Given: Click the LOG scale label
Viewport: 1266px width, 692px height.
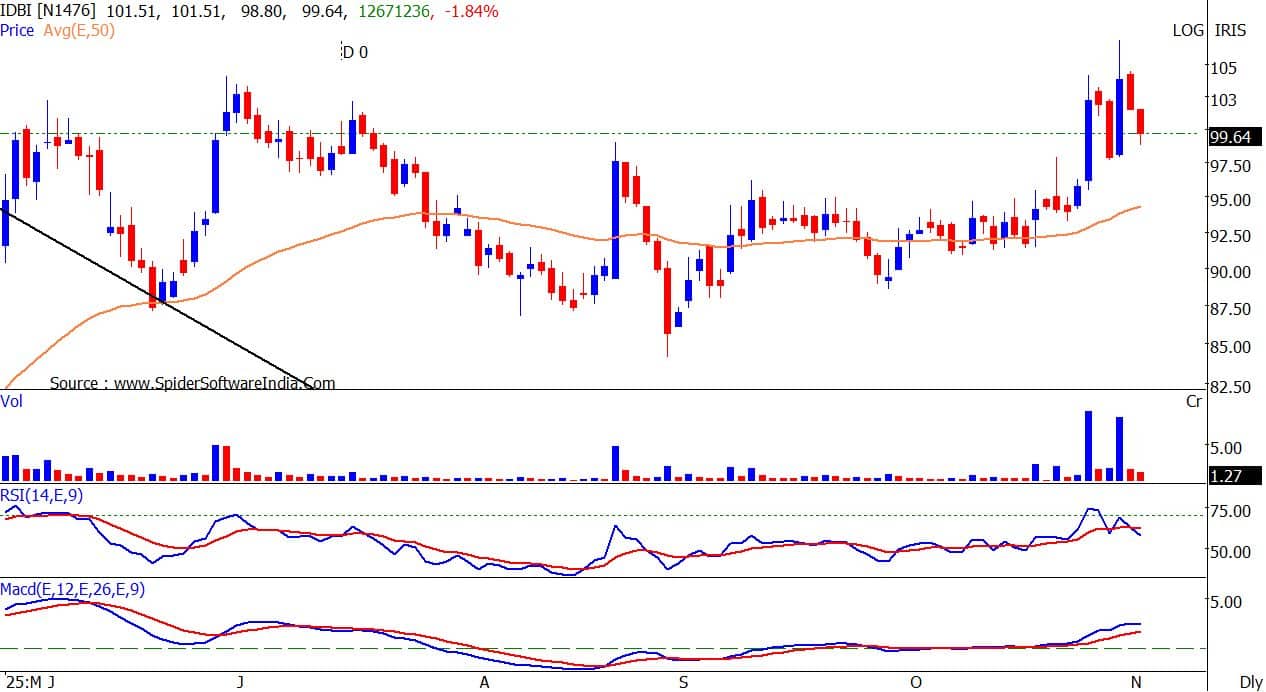Looking at the screenshot, I should coord(1188,30).
